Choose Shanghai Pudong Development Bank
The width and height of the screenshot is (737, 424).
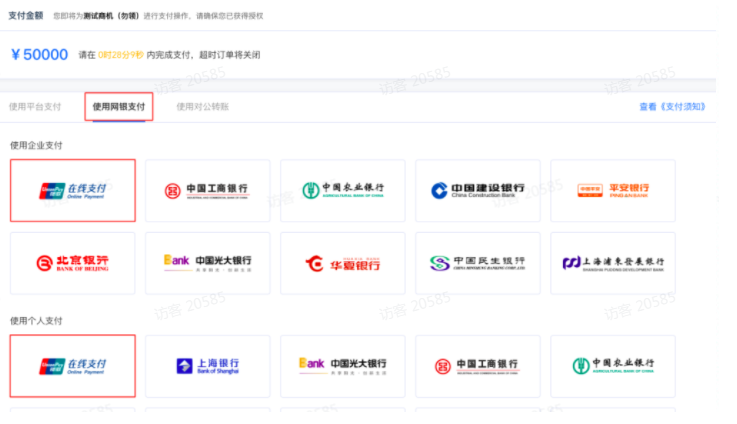pos(613,263)
